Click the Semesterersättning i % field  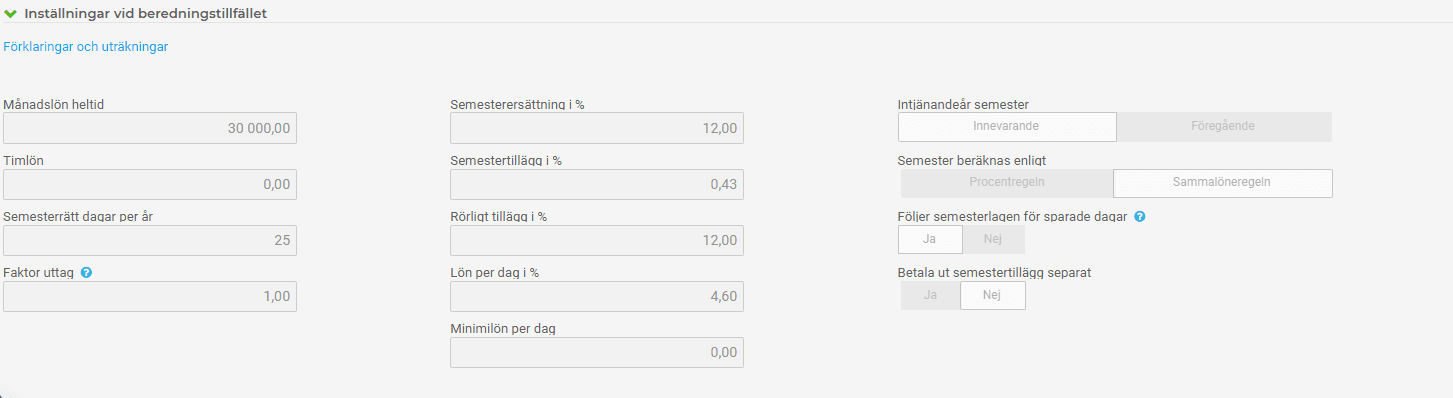click(597, 128)
